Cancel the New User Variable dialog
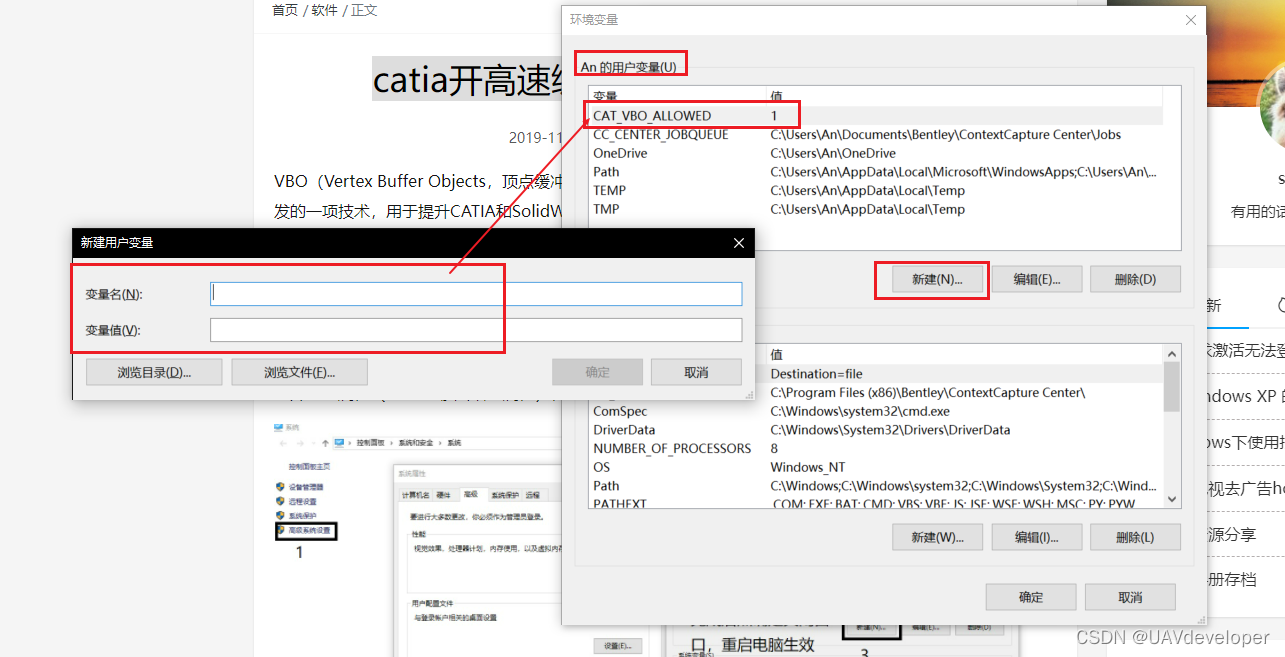 click(x=696, y=372)
